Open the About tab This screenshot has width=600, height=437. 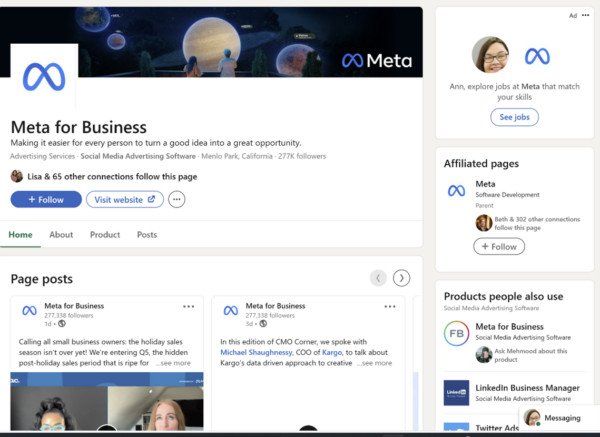point(61,235)
